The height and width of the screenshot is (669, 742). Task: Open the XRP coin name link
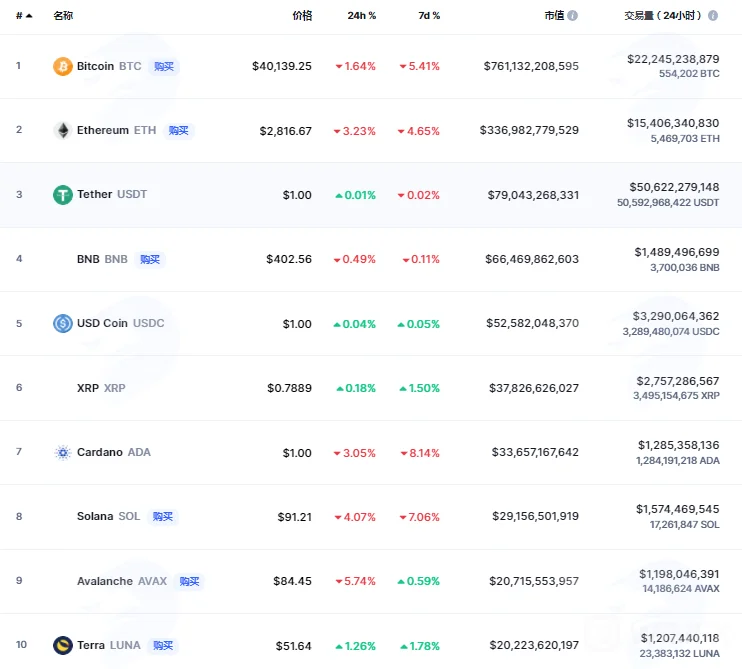88,388
